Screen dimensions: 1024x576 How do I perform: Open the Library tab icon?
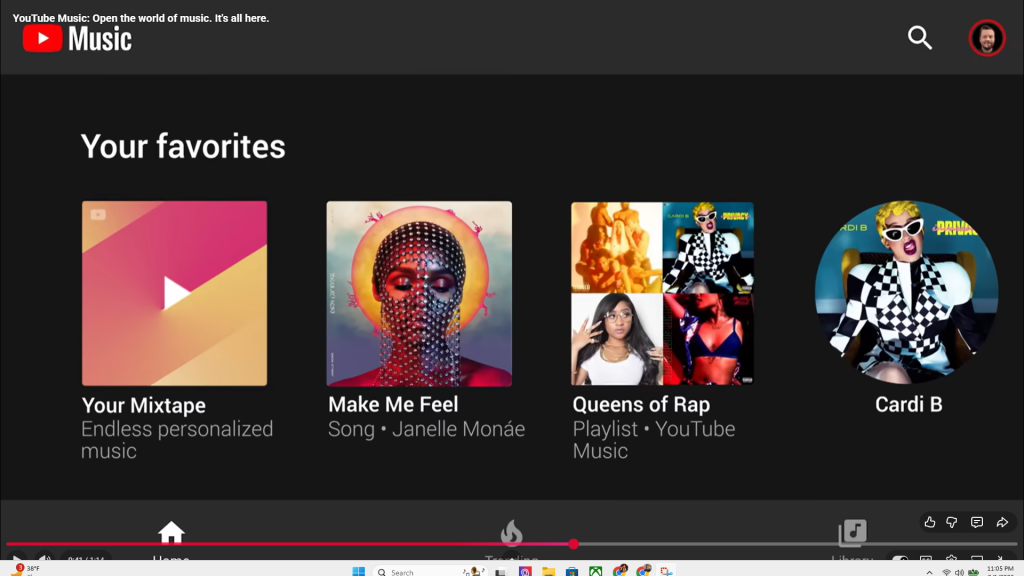[852, 532]
